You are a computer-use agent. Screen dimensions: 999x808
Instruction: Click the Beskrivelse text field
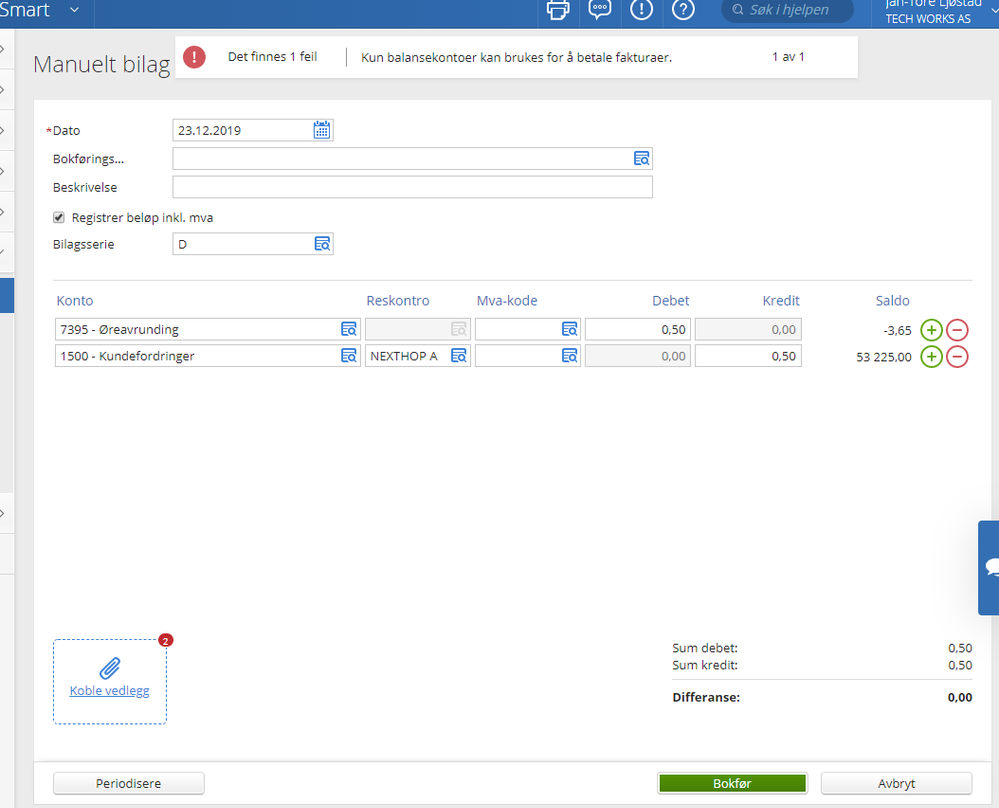pyautogui.click(x=412, y=187)
